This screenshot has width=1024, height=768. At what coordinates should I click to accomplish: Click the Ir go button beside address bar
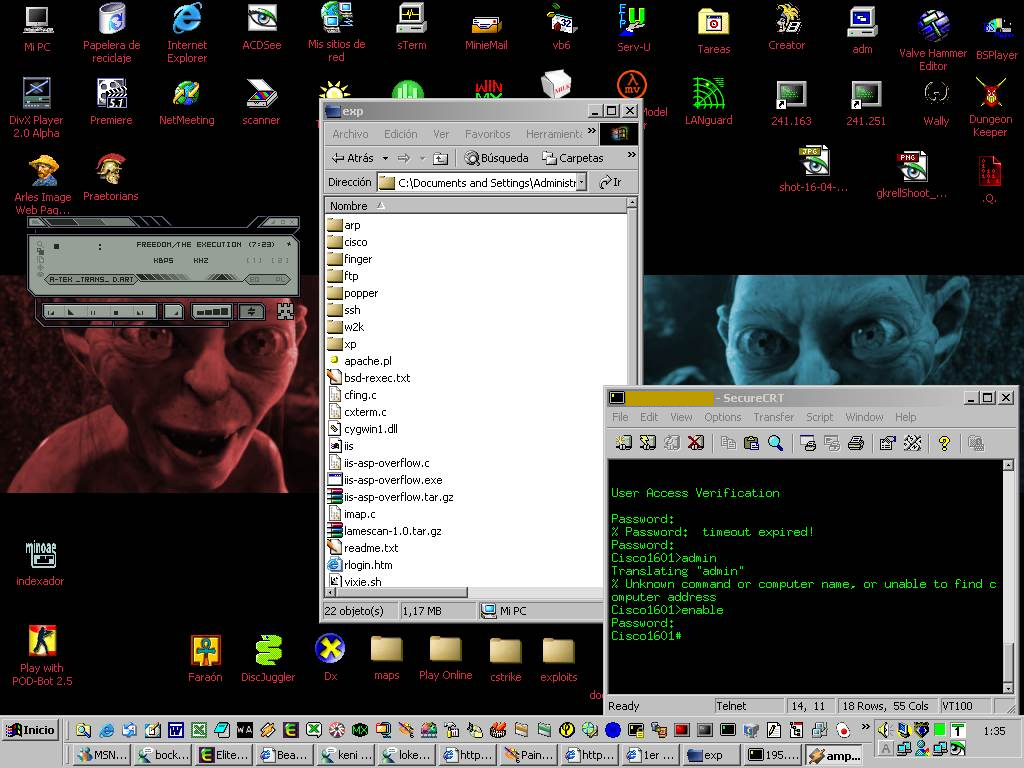(x=610, y=182)
